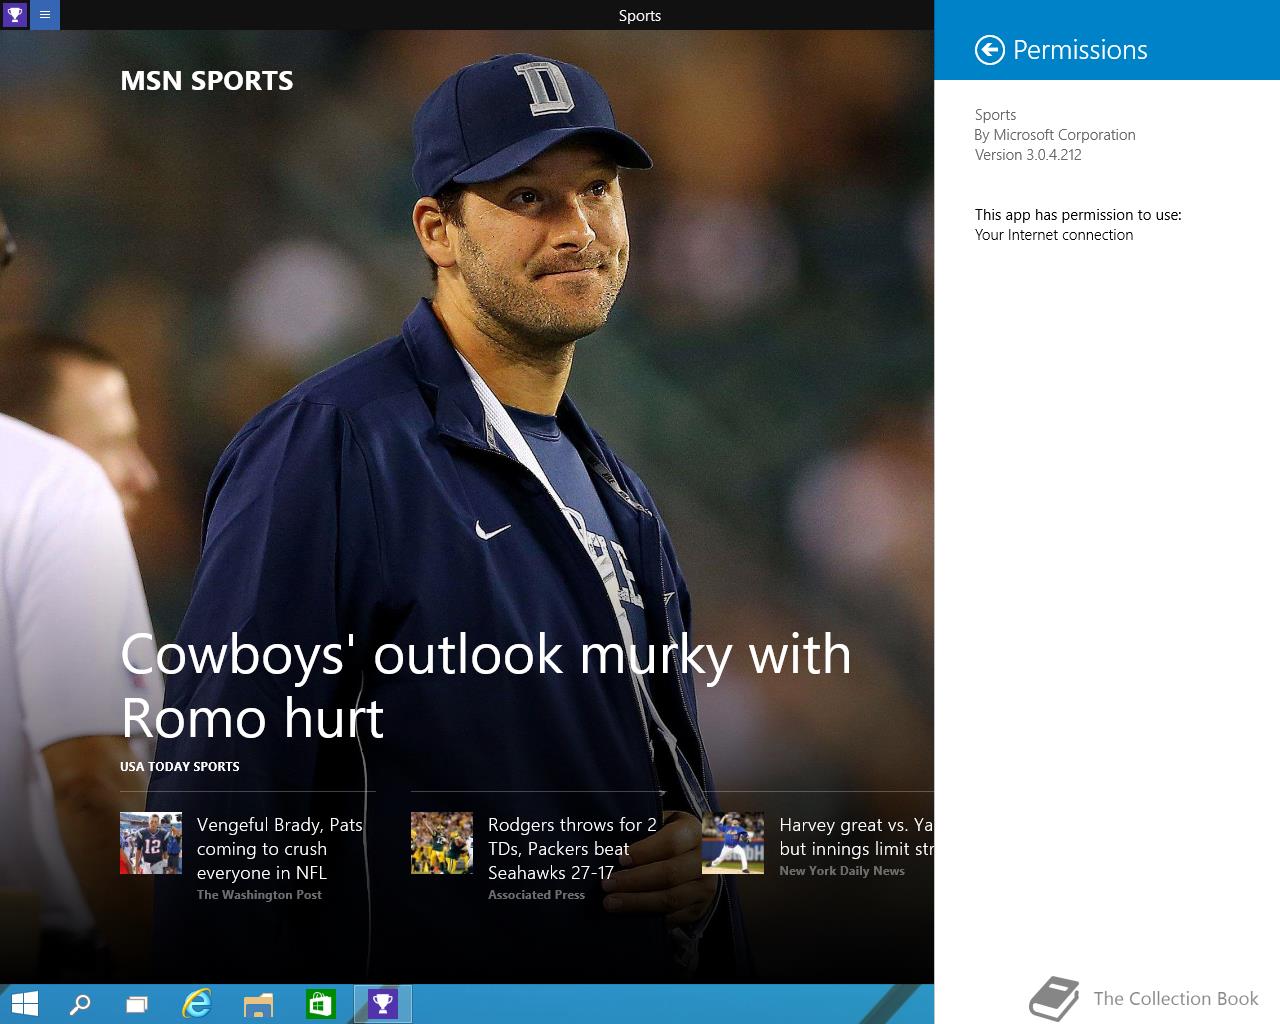Launch Internet Explorer from taskbar
Viewport: 1280px width, 1024px height.
pyautogui.click(x=197, y=1004)
